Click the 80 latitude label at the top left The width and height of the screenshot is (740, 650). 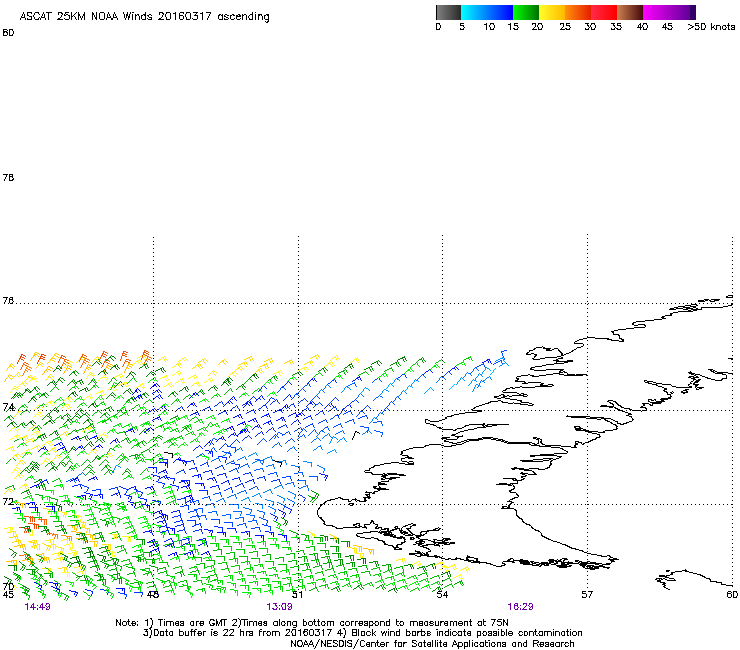click(8, 33)
